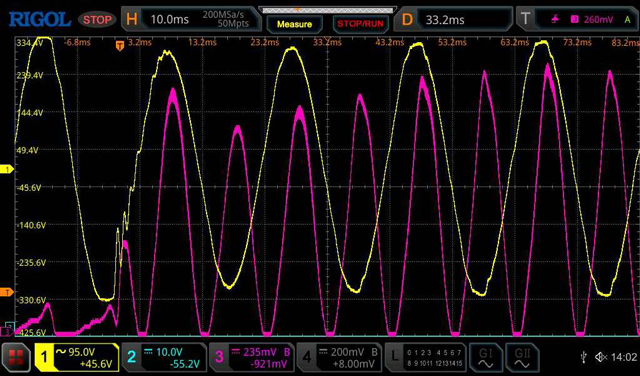Click the waveform memory position bar

[x=327, y=9]
